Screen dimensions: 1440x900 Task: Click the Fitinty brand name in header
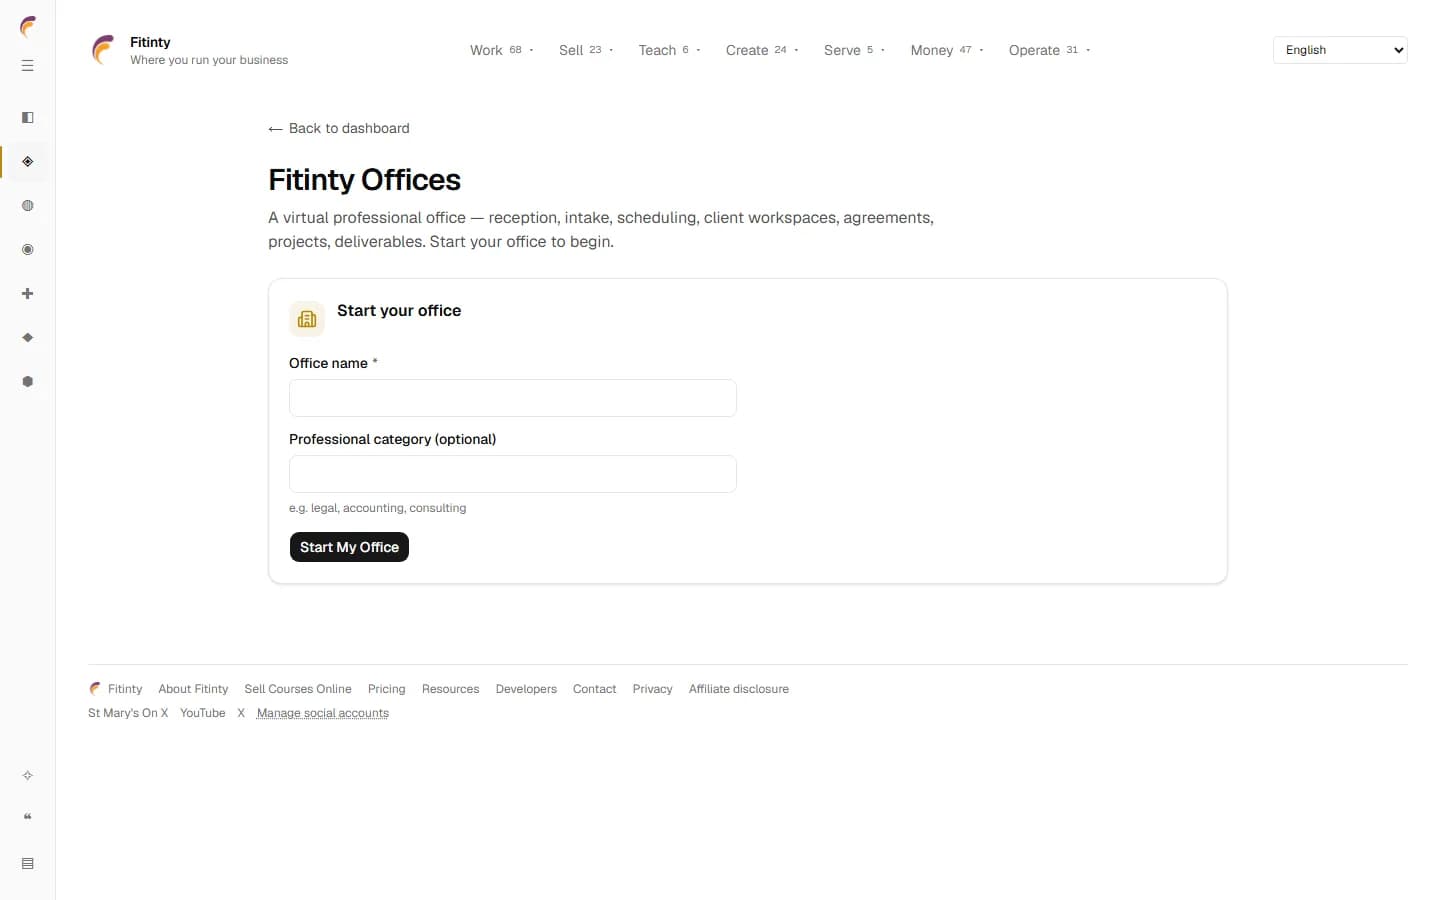[x=150, y=42]
